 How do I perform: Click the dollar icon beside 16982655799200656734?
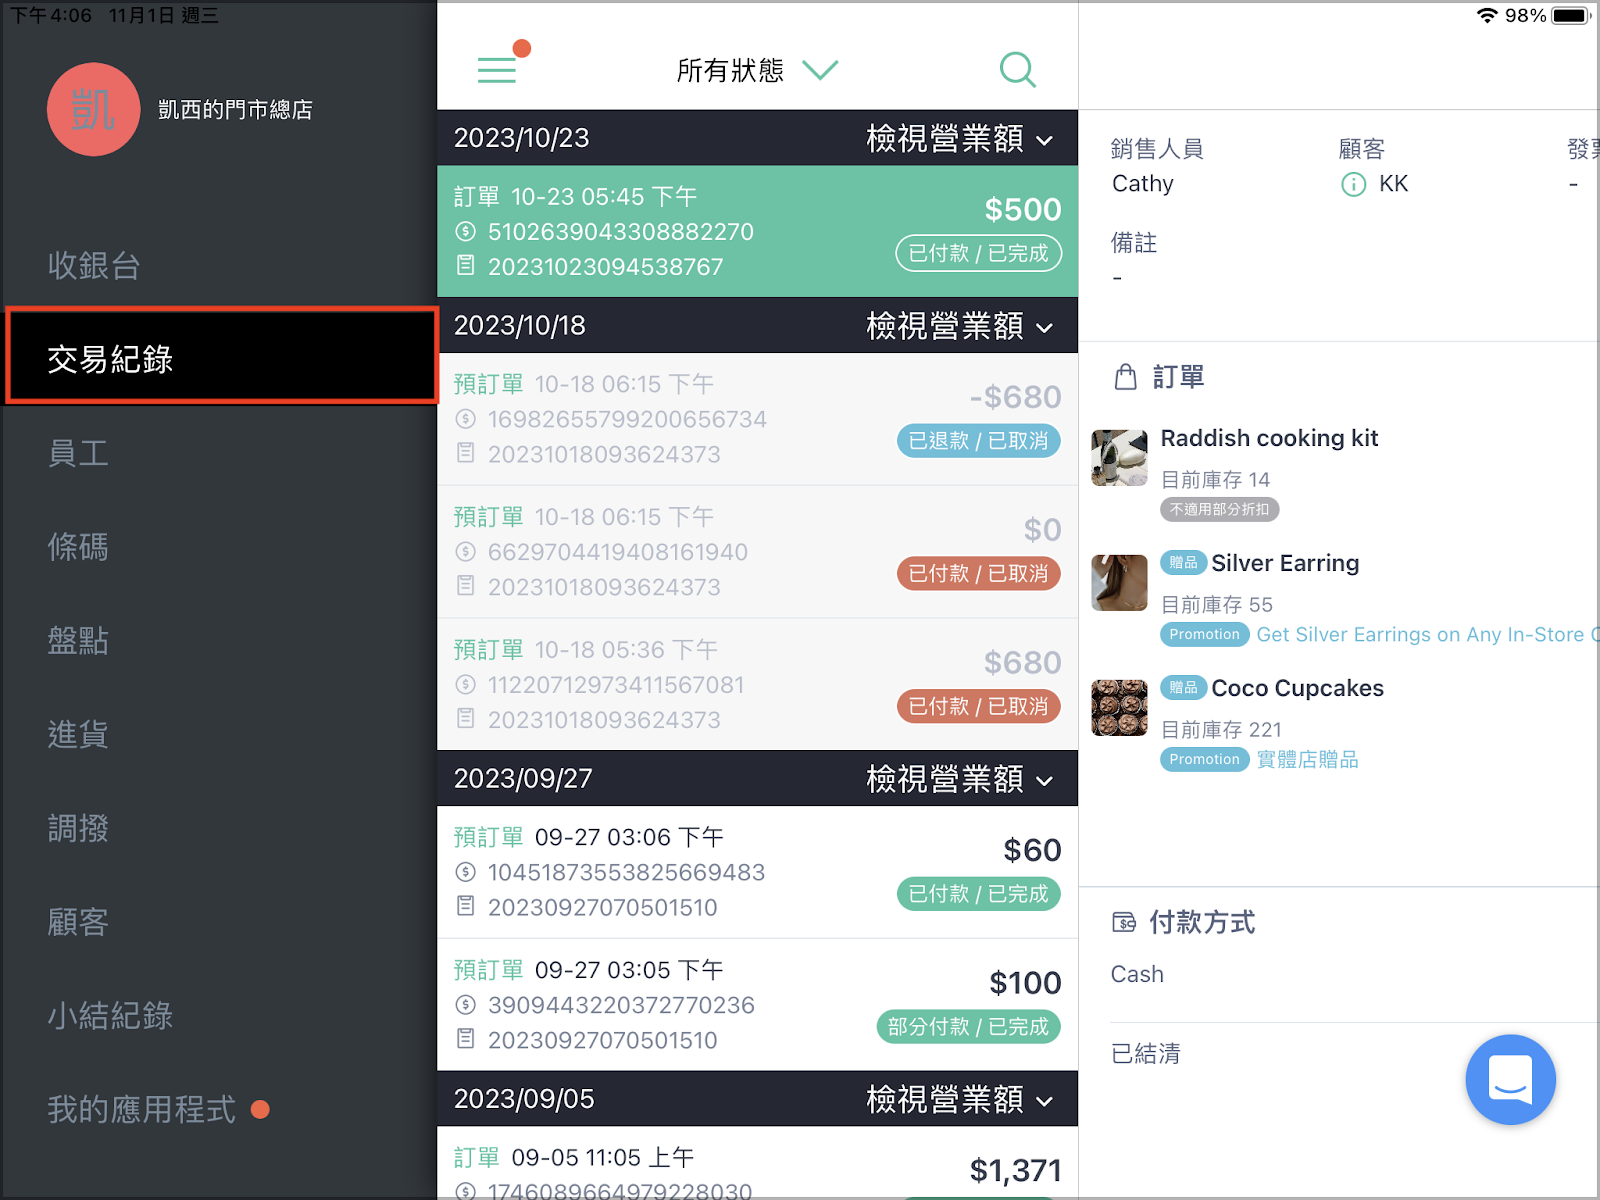465,419
